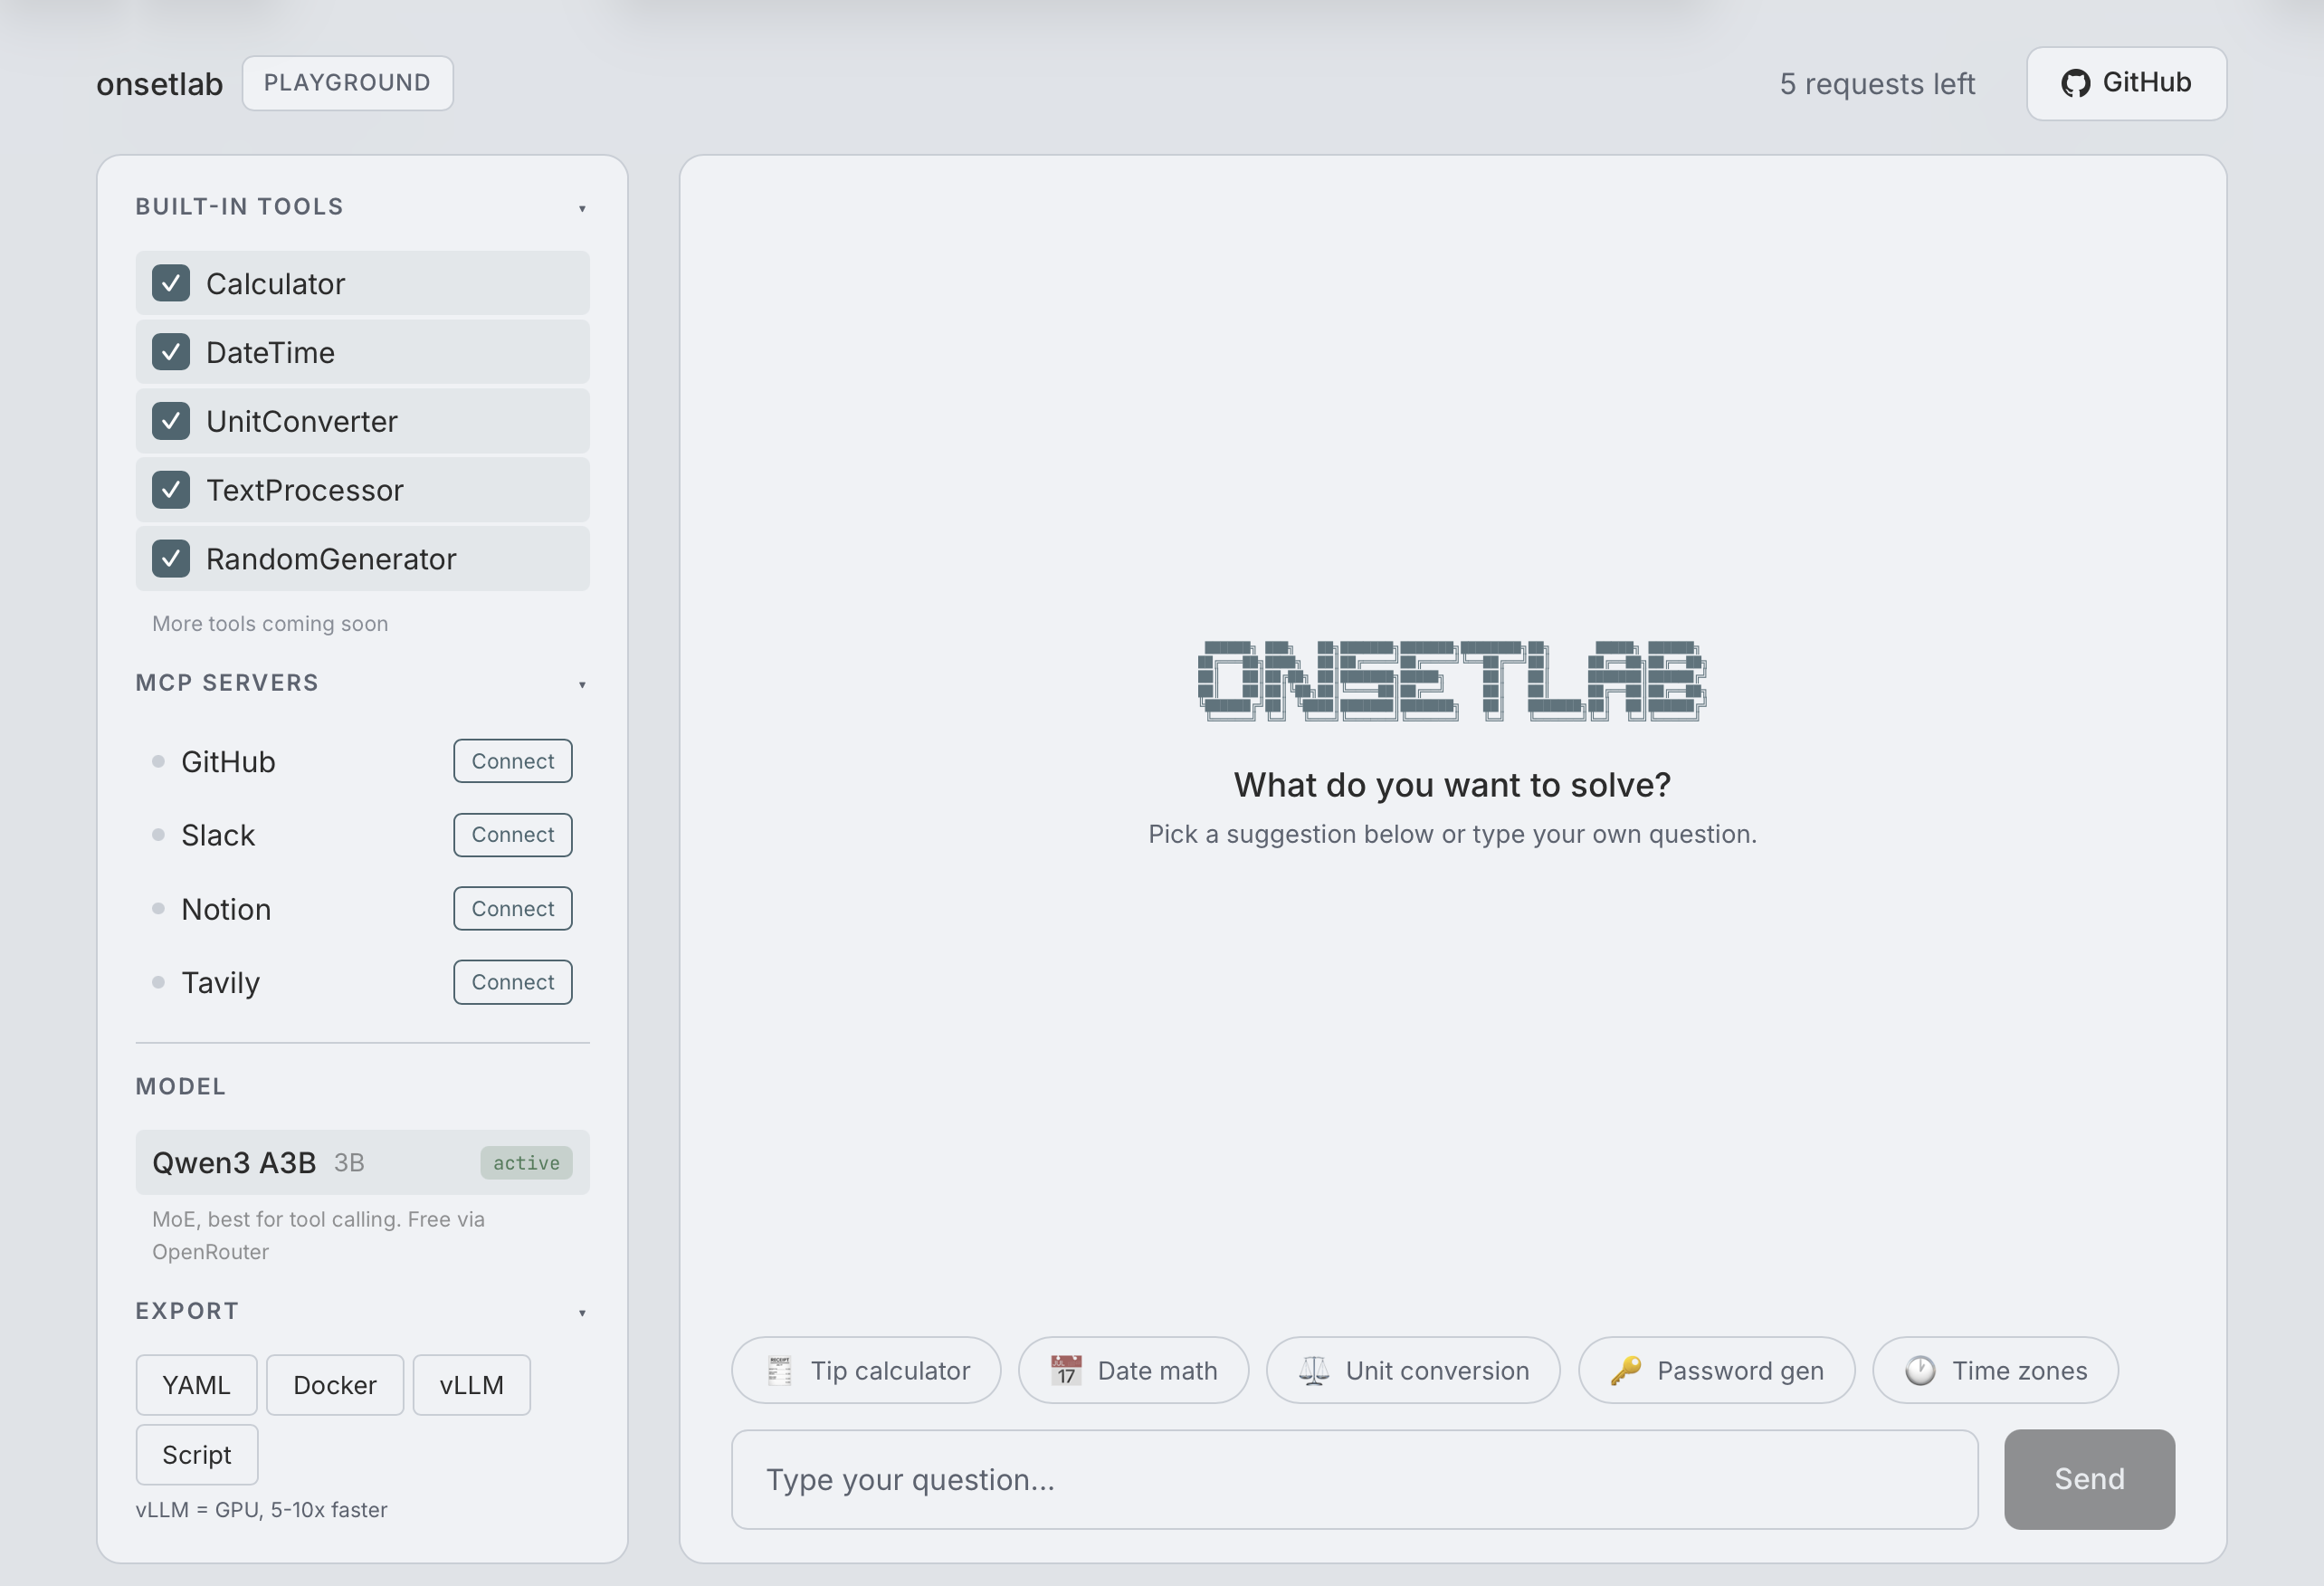Click the question input field
The height and width of the screenshot is (1586, 2324).
tap(1350, 1479)
